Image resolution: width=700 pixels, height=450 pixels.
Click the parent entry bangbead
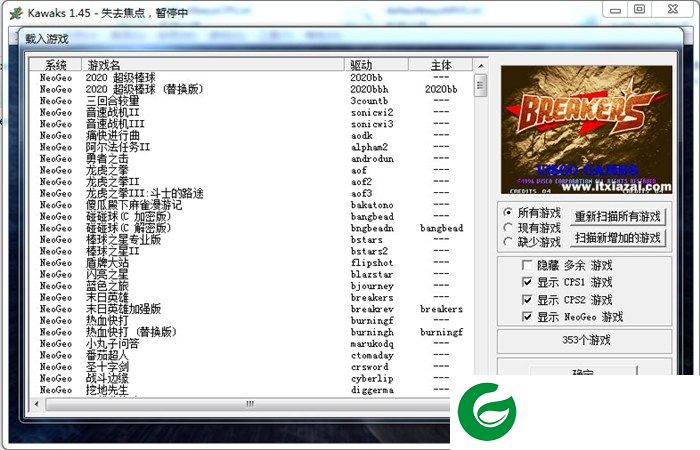[442, 228]
